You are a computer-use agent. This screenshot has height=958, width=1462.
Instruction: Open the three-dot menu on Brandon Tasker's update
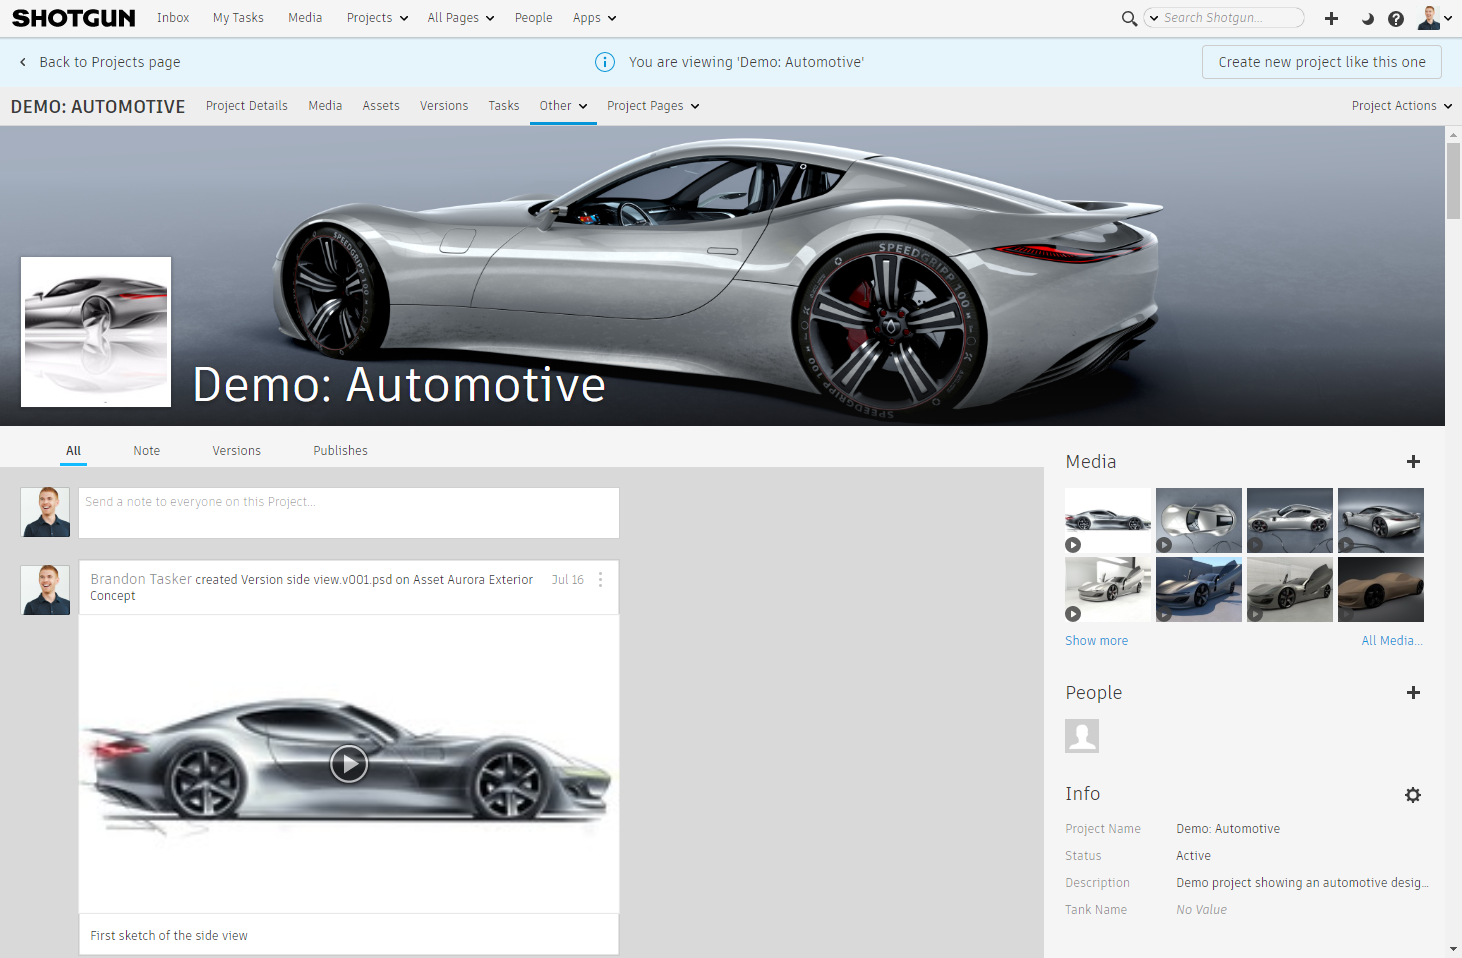click(600, 579)
